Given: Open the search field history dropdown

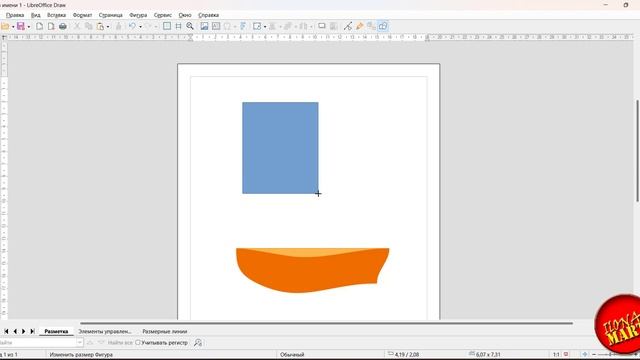Looking at the screenshot, I should [80, 343].
